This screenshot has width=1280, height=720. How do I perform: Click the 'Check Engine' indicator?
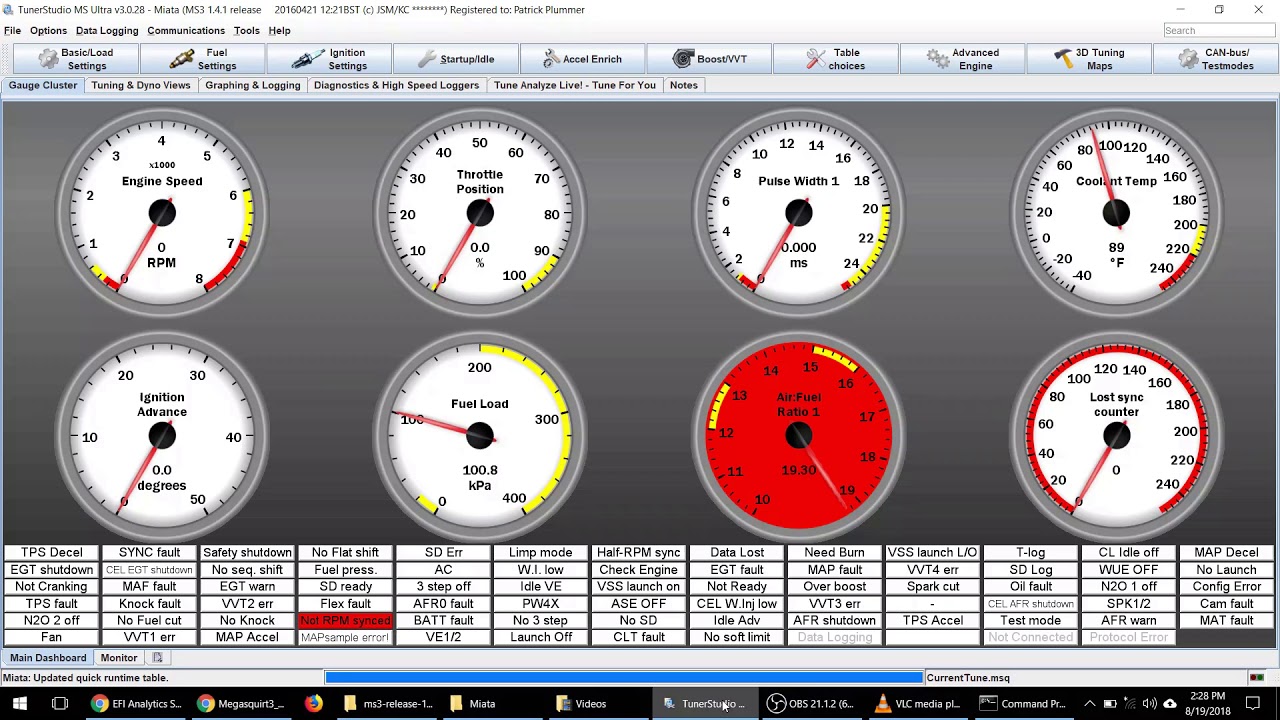(x=638, y=570)
